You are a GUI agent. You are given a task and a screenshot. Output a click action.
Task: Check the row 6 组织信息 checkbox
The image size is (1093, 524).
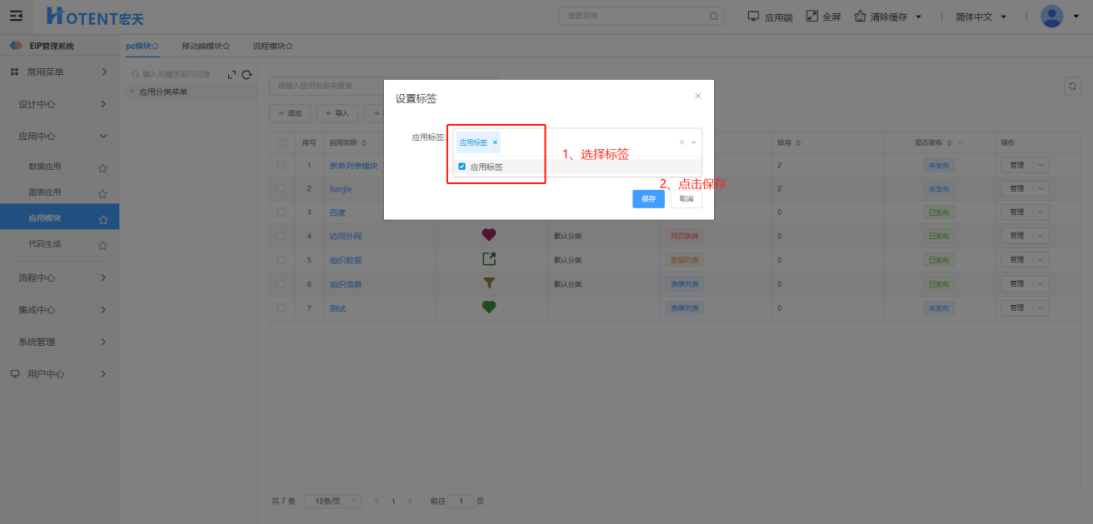[x=281, y=284]
